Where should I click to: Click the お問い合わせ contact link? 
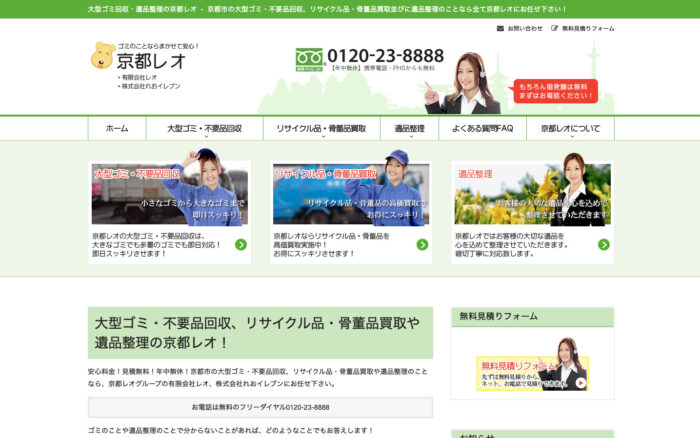pos(525,28)
